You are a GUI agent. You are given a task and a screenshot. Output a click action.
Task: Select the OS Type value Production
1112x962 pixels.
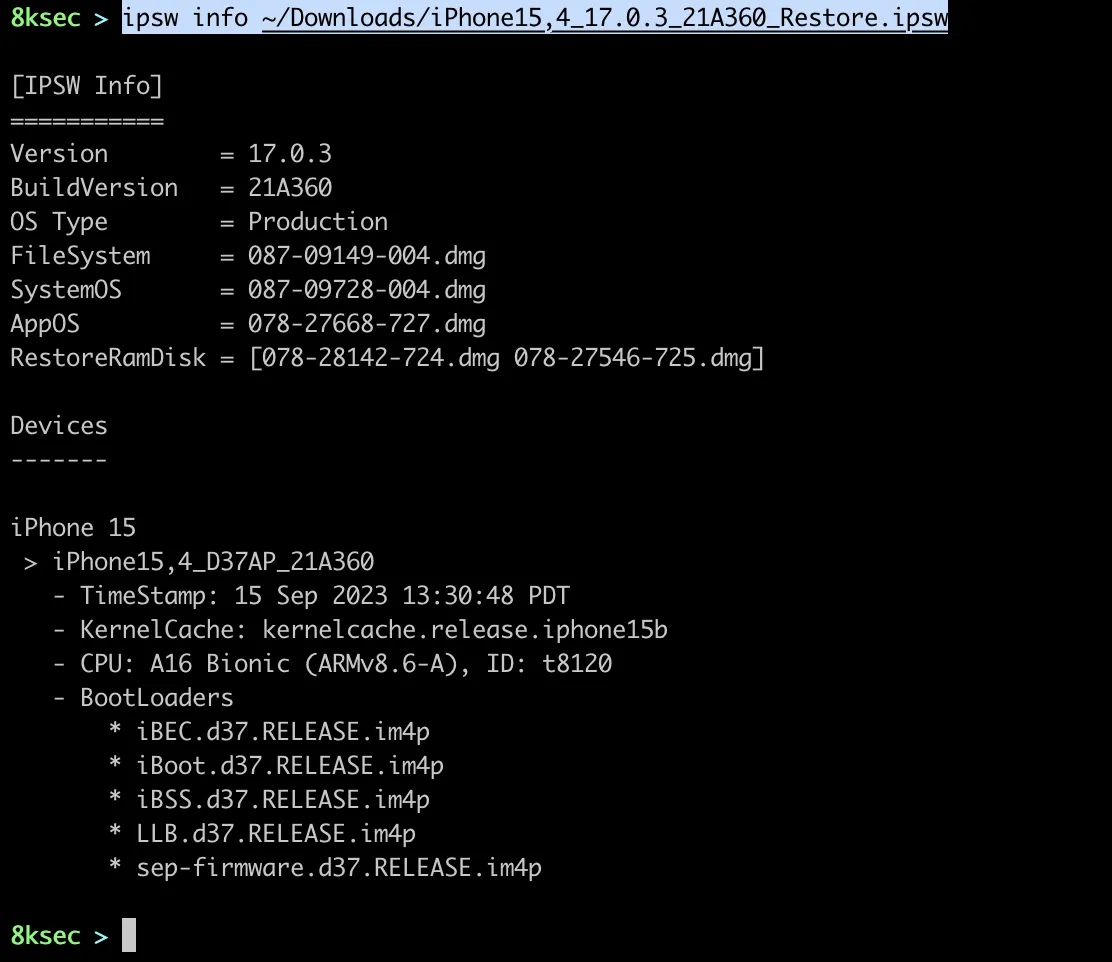point(318,222)
